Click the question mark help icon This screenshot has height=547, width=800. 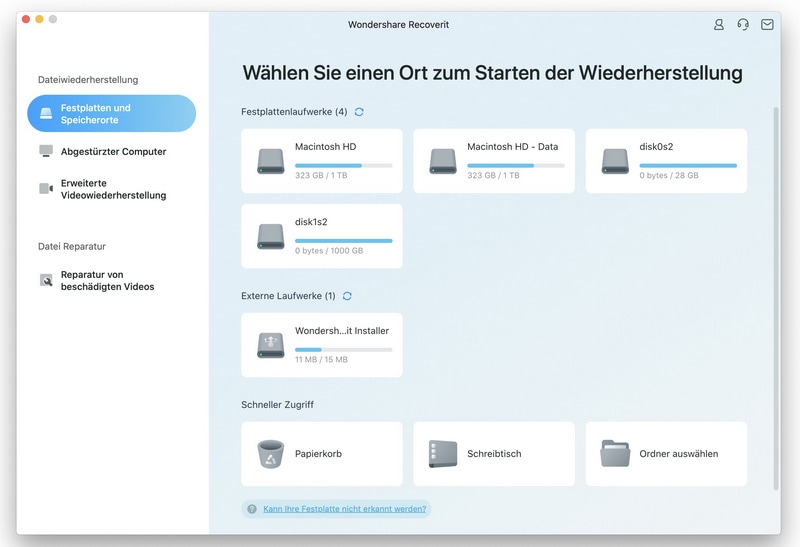(252, 509)
